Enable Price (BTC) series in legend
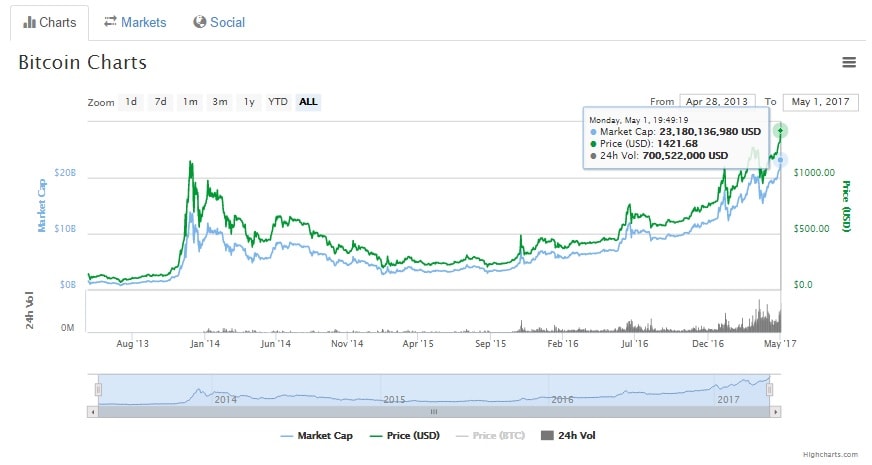 [489, 435]
